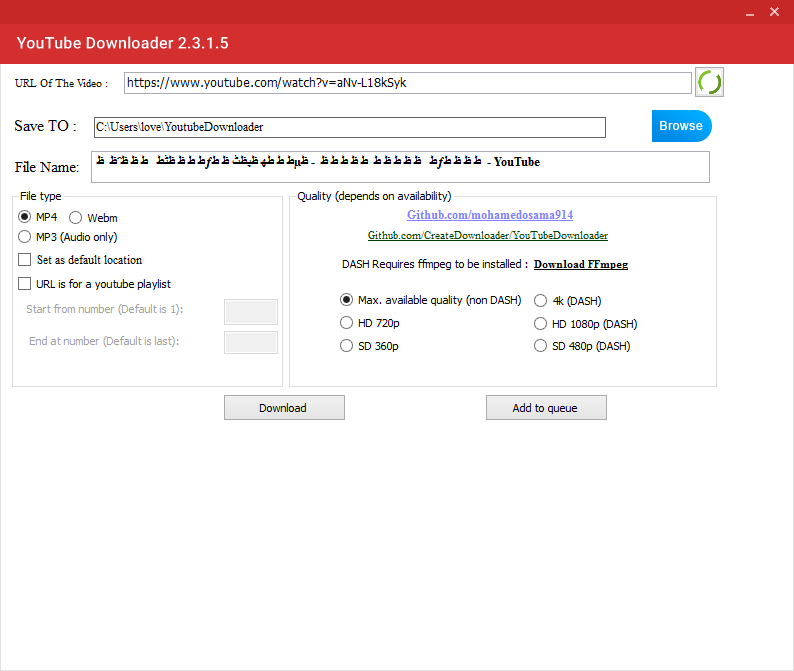Click the YouTube Downloader 2.3.1.5 title text
Screen dimensions: 794x671
click(x=123, y=43)
